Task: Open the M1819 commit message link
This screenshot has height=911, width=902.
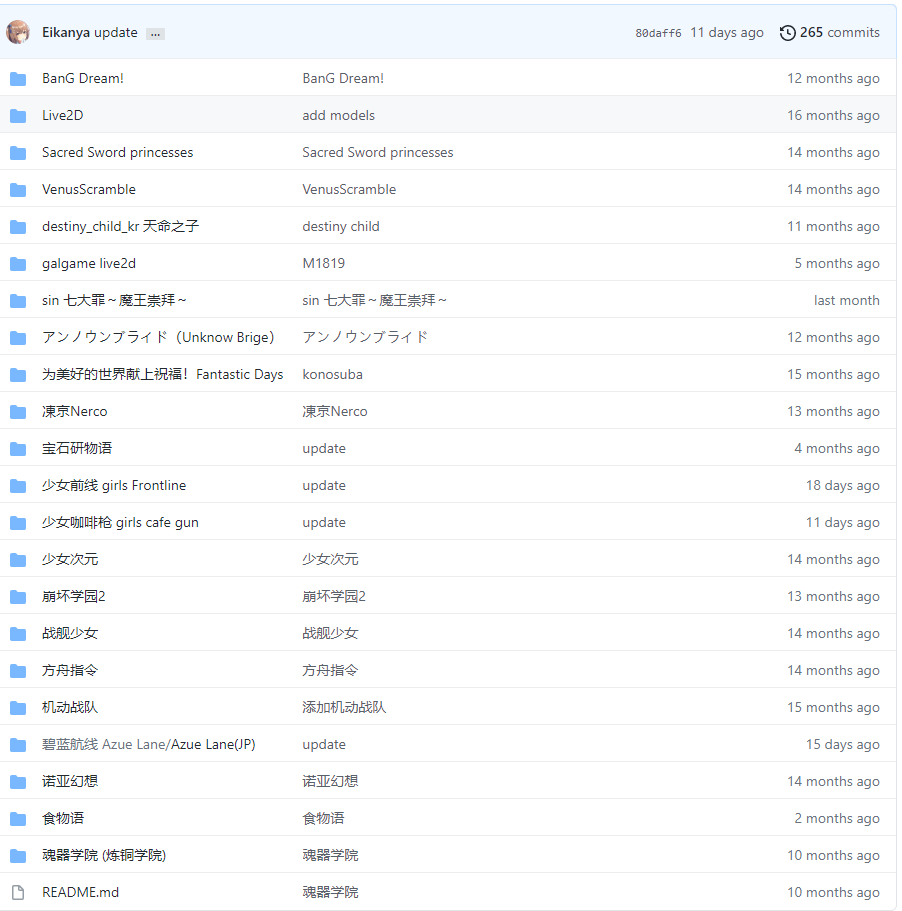Action: 323,264
